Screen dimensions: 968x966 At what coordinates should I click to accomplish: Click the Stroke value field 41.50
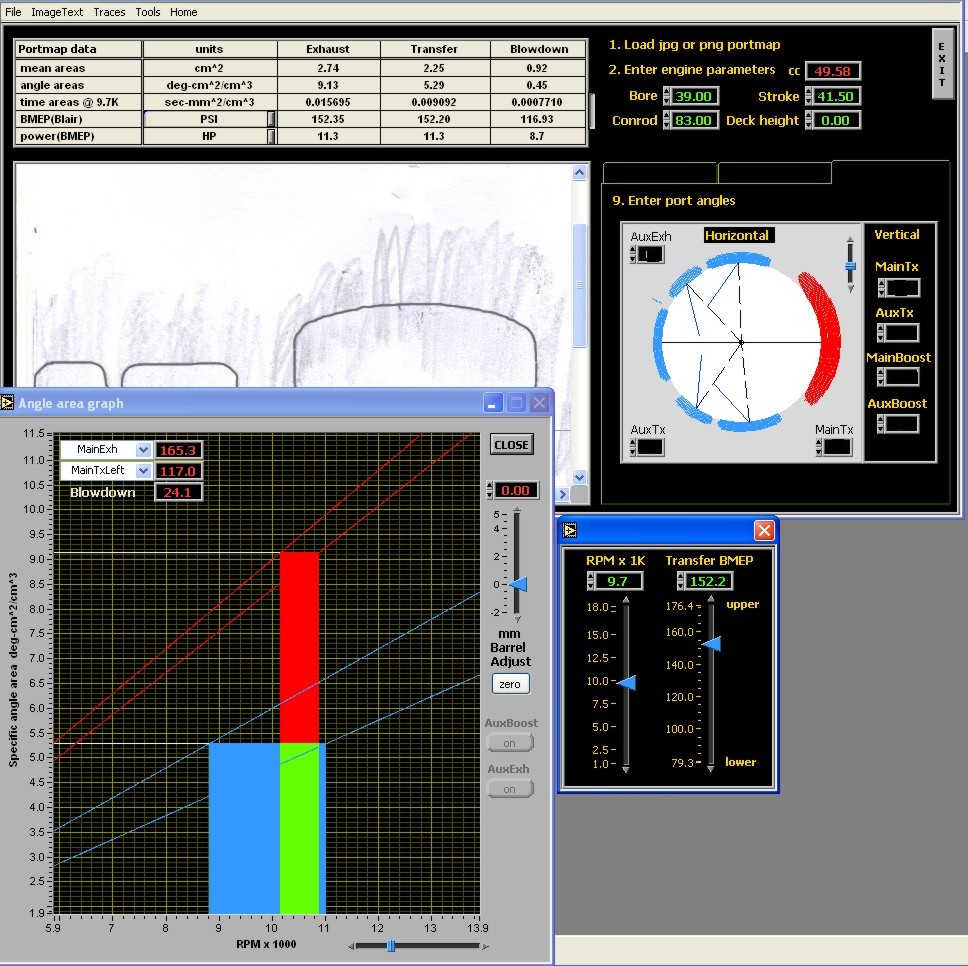pos(836,96)
